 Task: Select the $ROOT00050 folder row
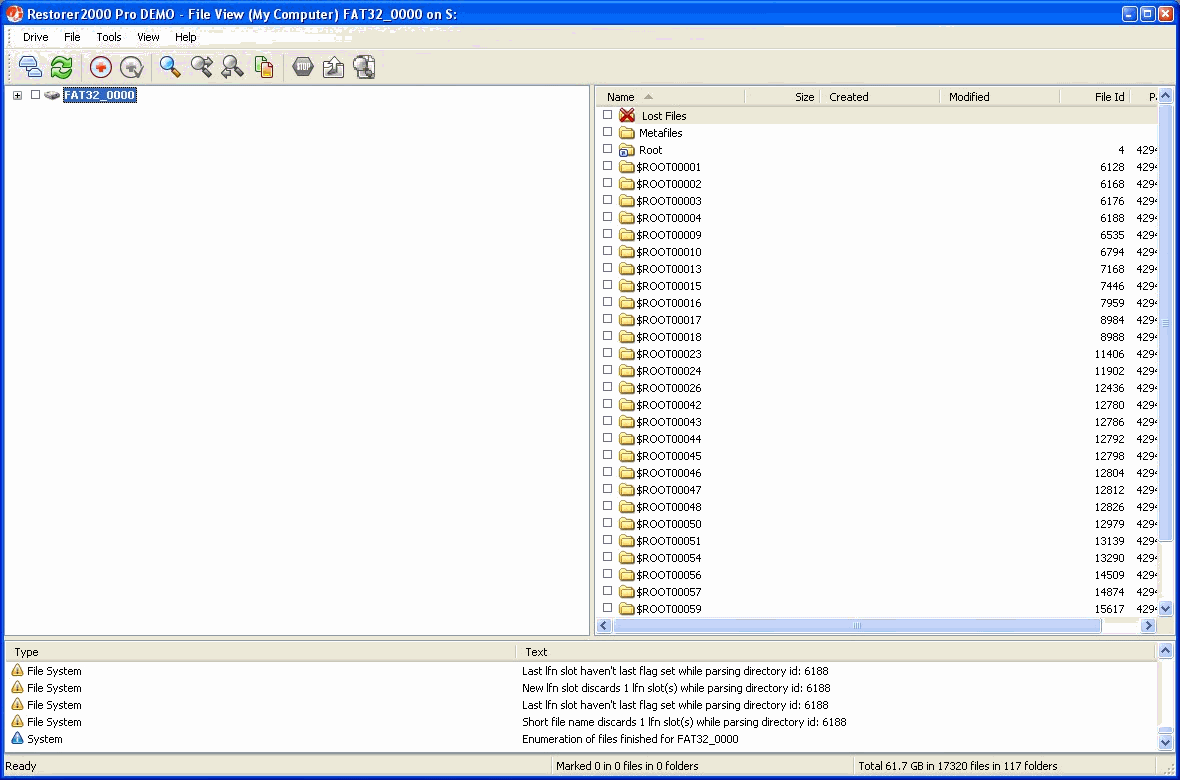(879, 524)
